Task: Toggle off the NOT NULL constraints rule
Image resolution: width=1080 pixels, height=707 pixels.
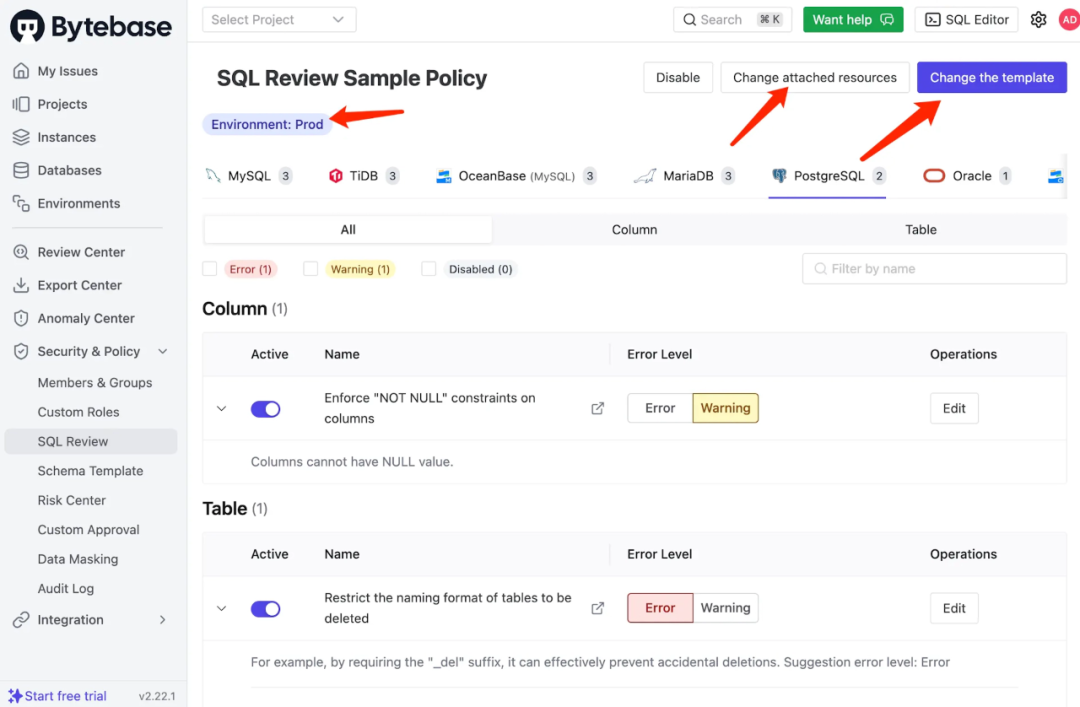Action: (265, 409)
